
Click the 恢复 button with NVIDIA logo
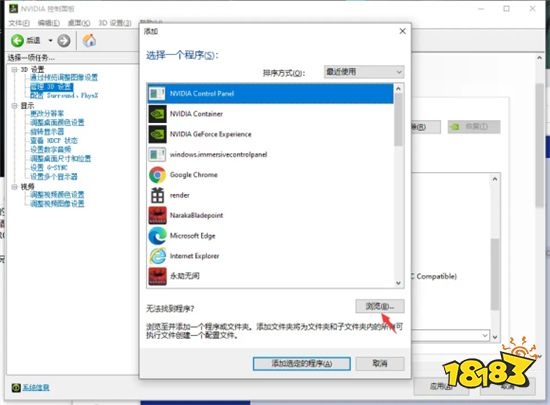474,127
